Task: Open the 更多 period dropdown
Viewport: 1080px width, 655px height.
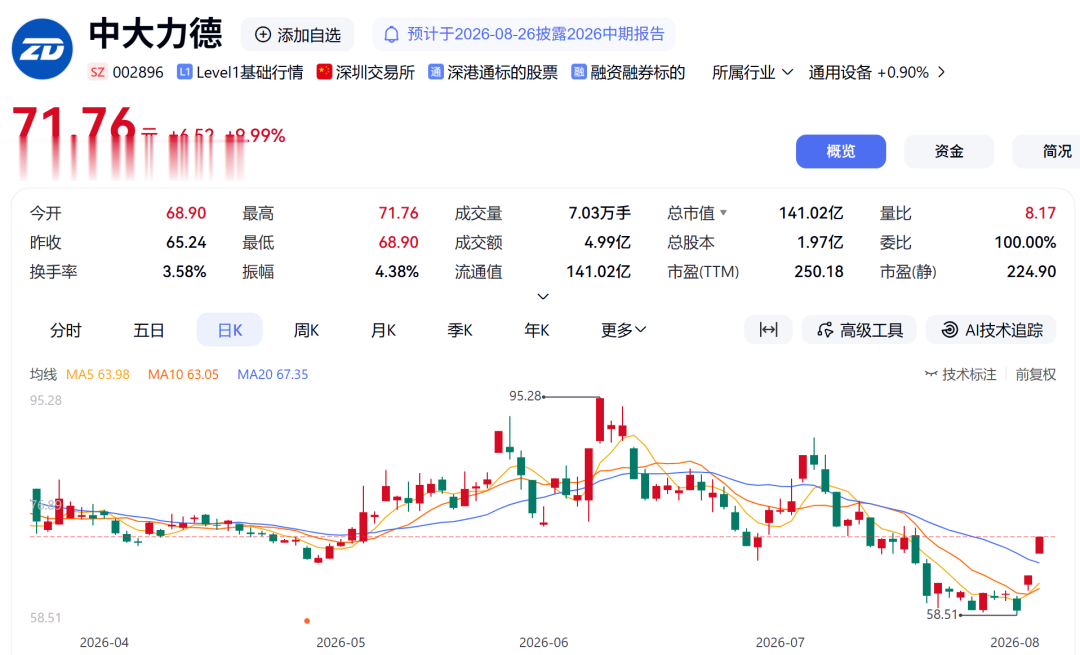Action: coord(623,331)
